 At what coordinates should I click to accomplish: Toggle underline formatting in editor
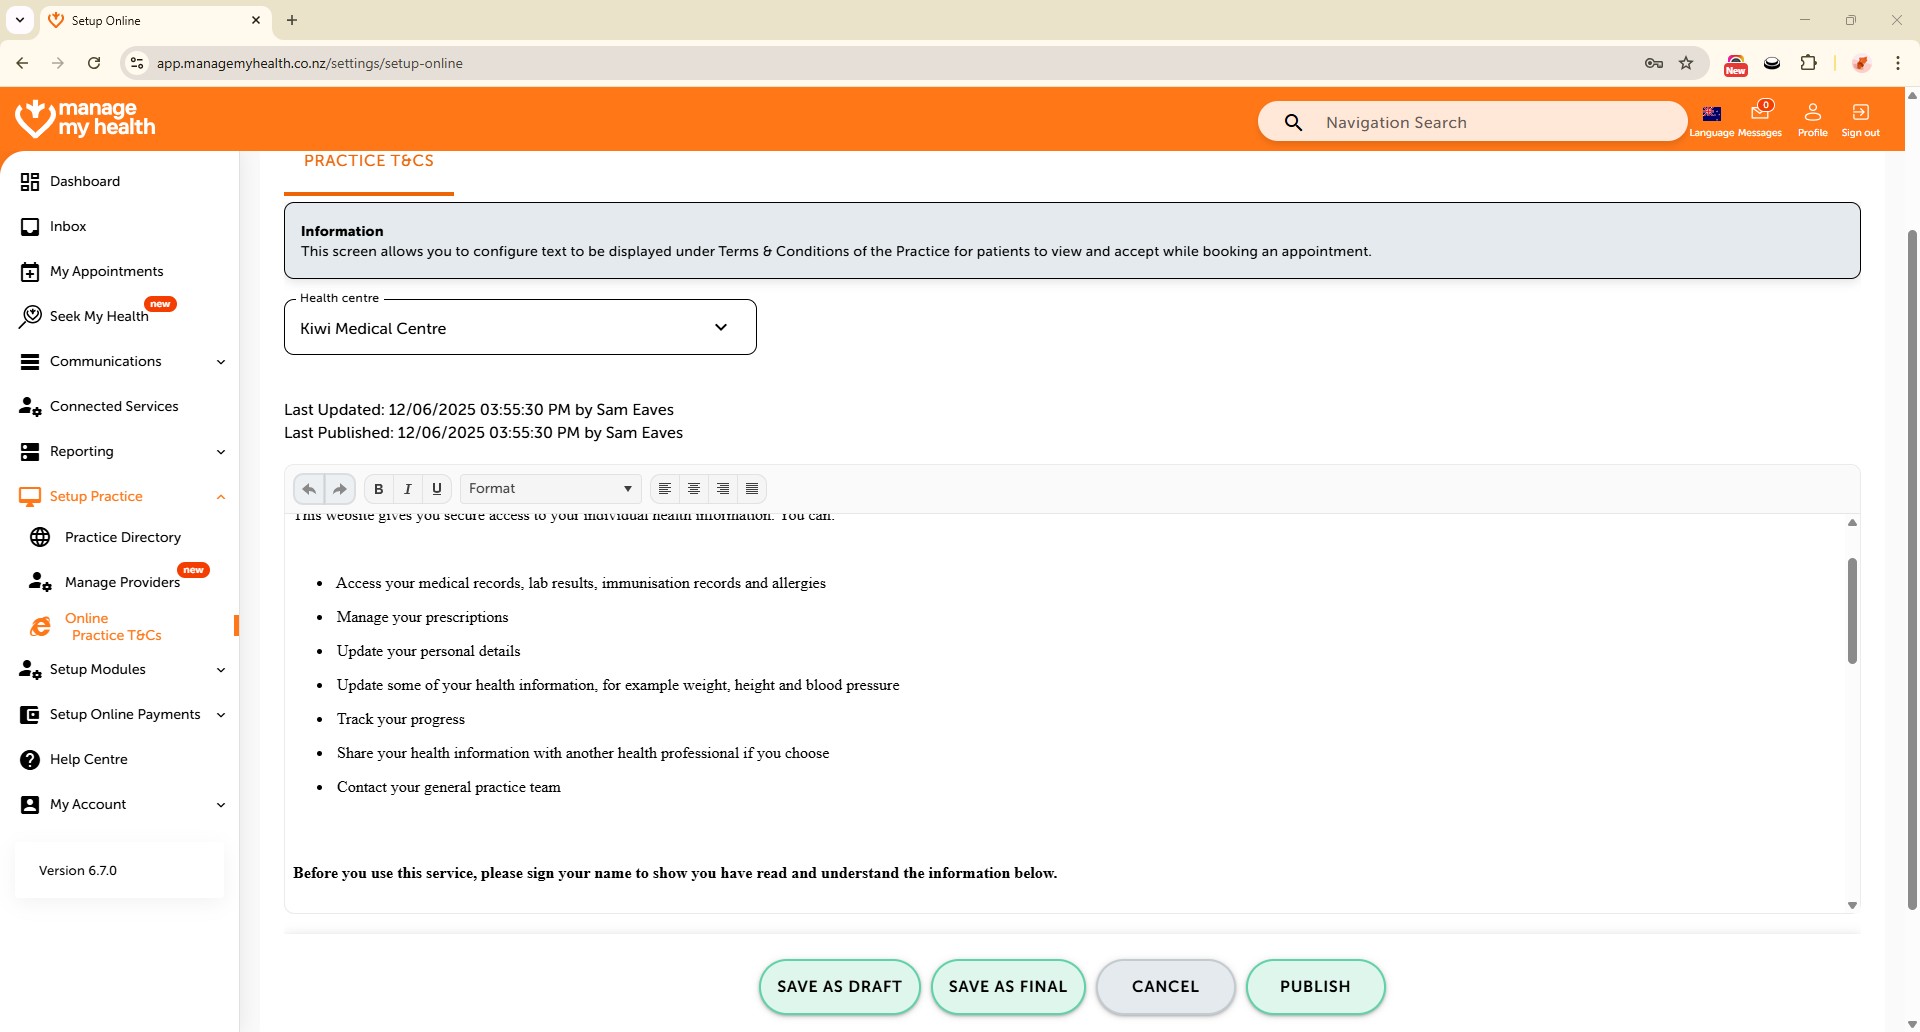tap(437, 489)
